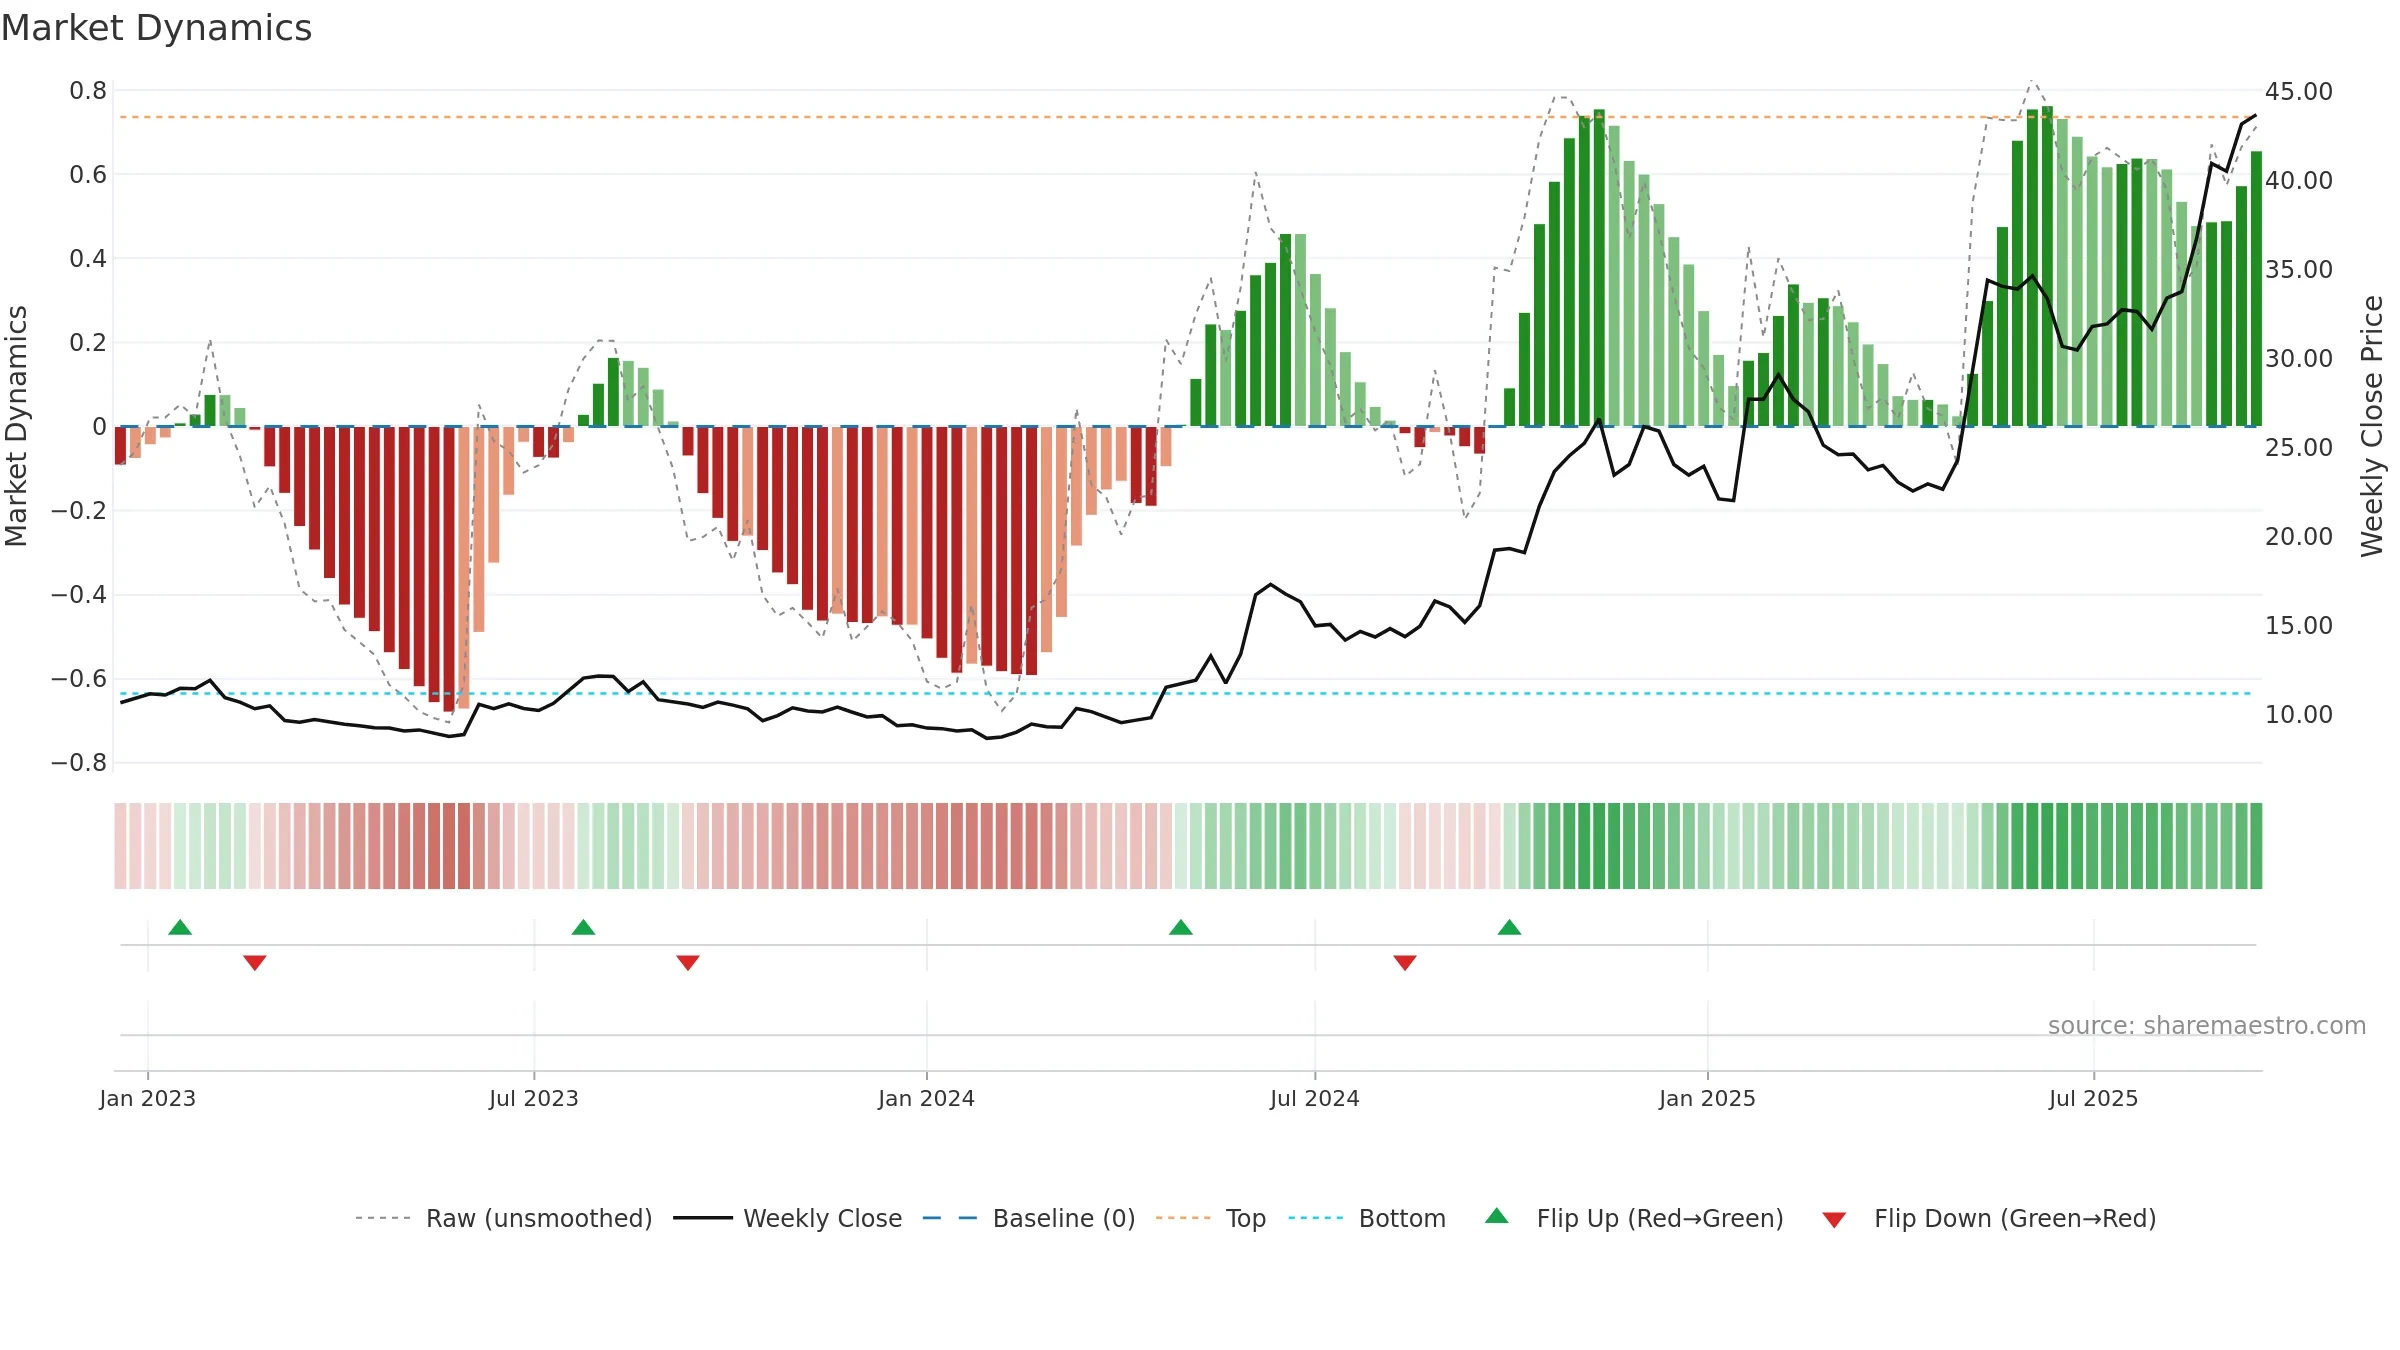
Task: Click the −0.6 left axis tick label
Action: click(x=79, y=679)
